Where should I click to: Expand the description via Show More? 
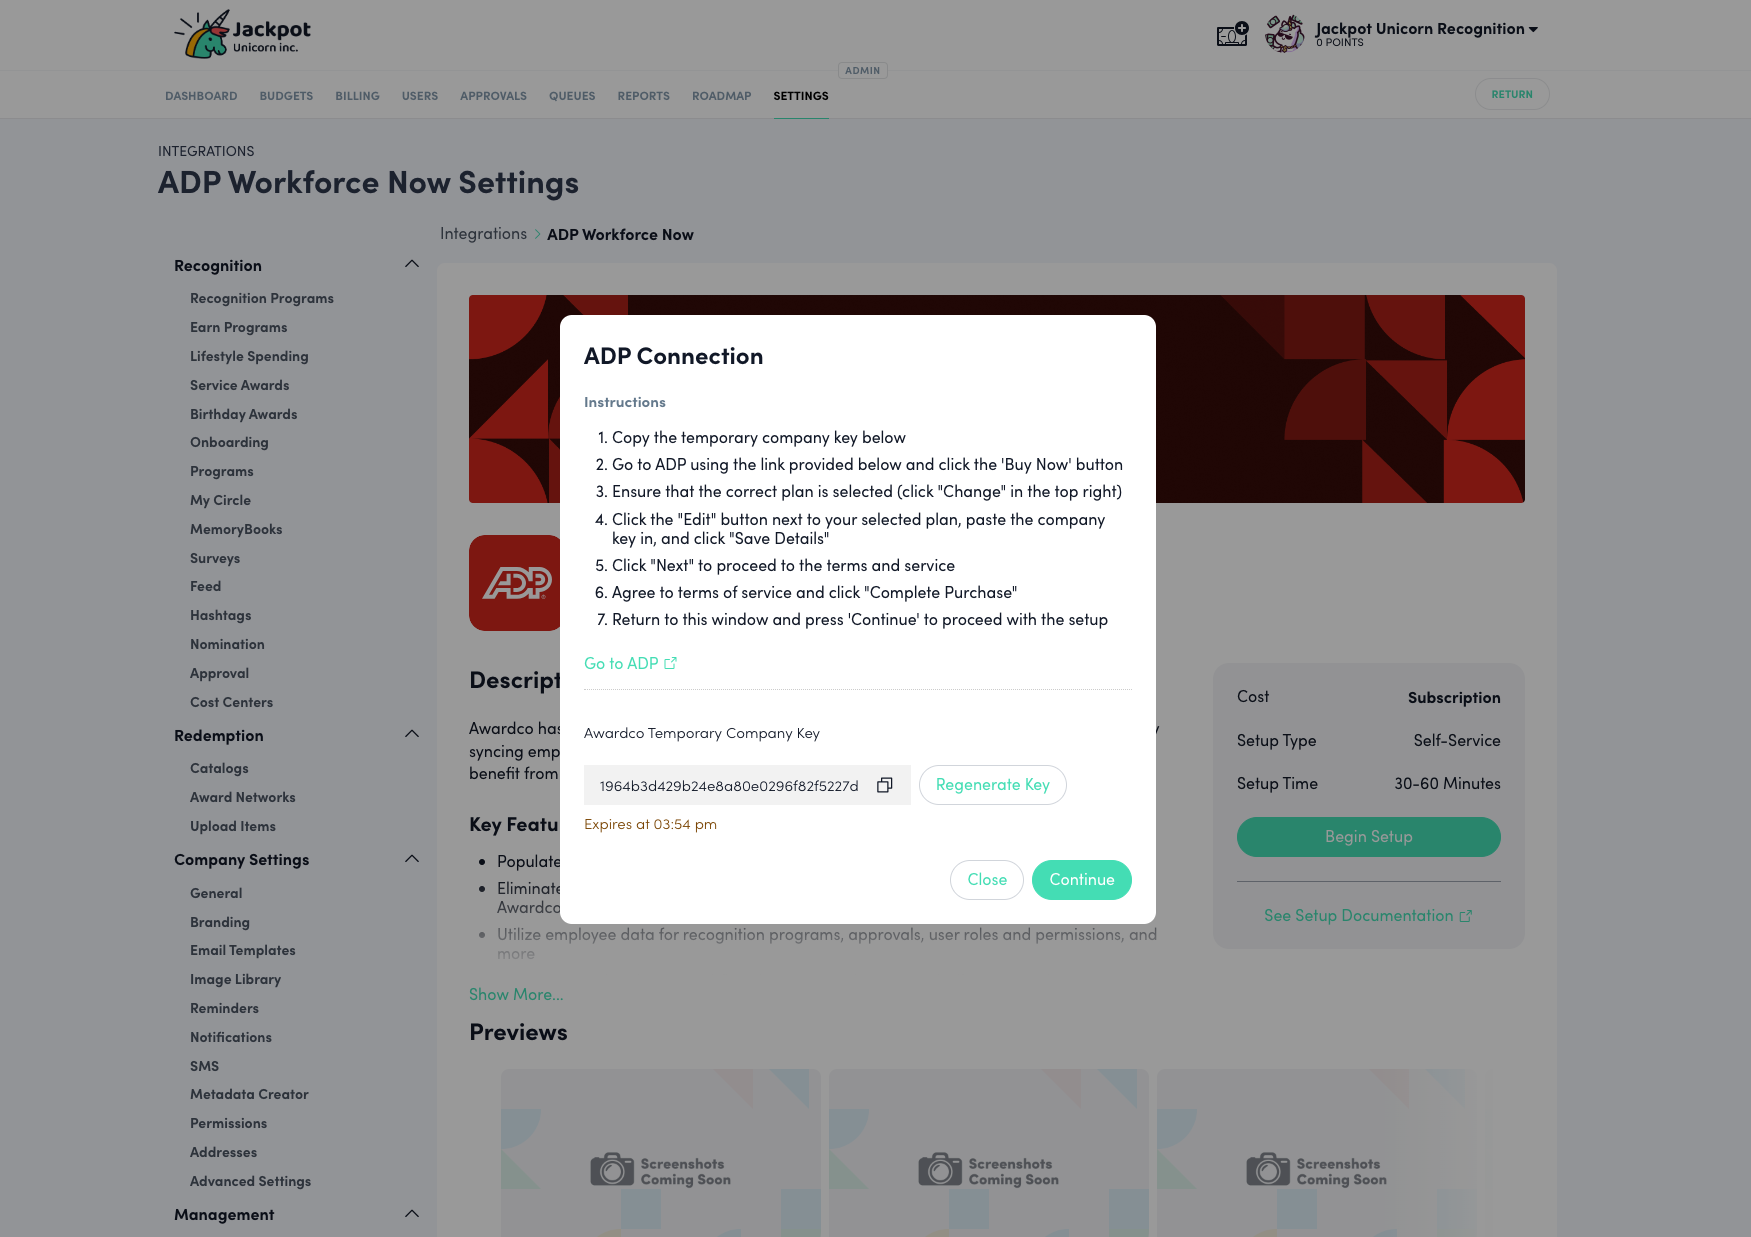pos(516,993)
